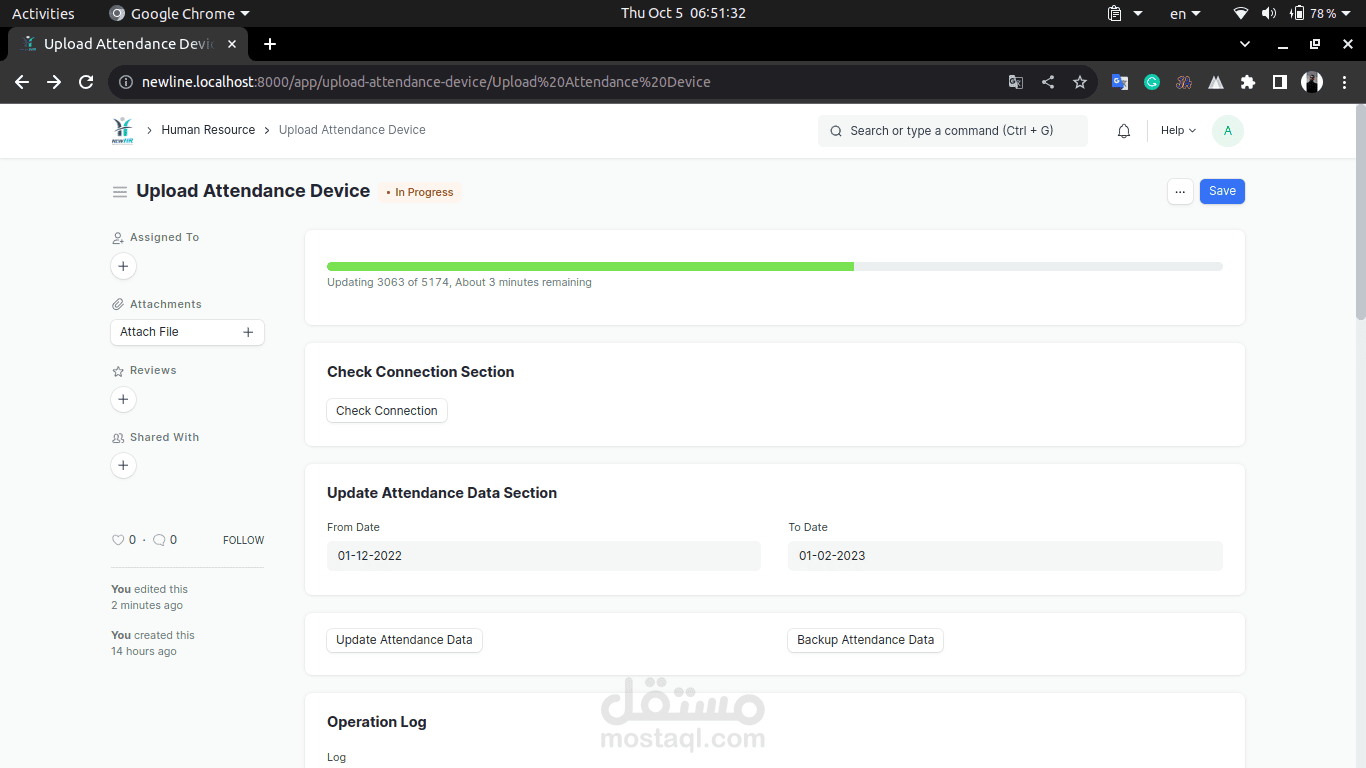Click Update Attendance Data button
Screen dimensions: 1366x768
coord(404,640)
